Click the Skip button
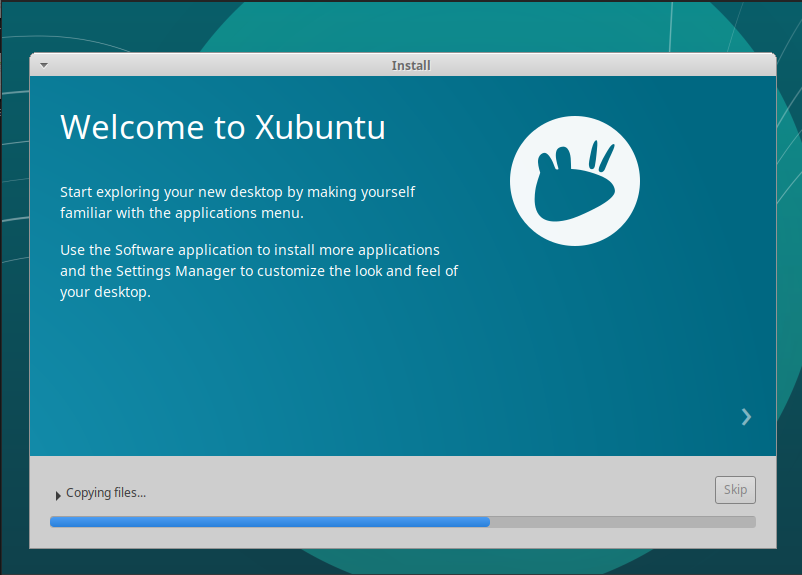This screenshot has width=802, height=575. pos(735,490)
